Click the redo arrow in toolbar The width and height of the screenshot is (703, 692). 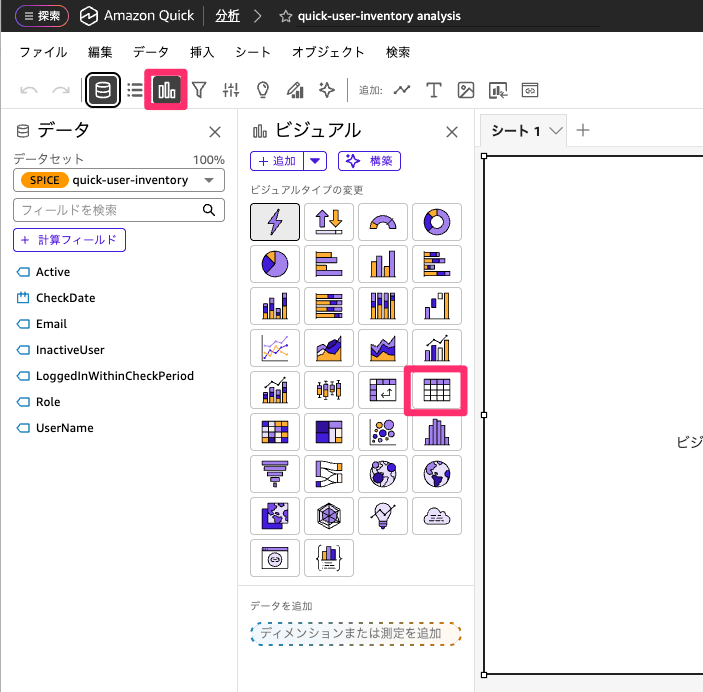61,90
